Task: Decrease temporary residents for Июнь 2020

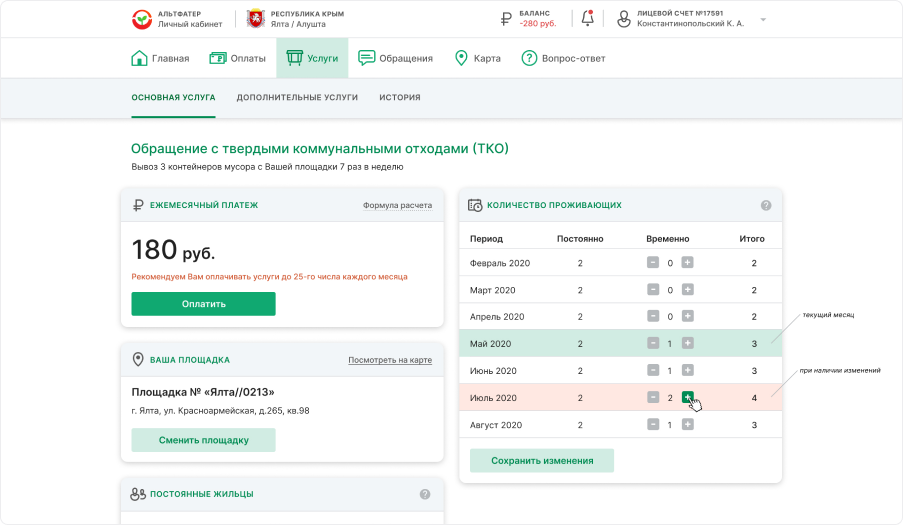Action: (x=652, y=370)
